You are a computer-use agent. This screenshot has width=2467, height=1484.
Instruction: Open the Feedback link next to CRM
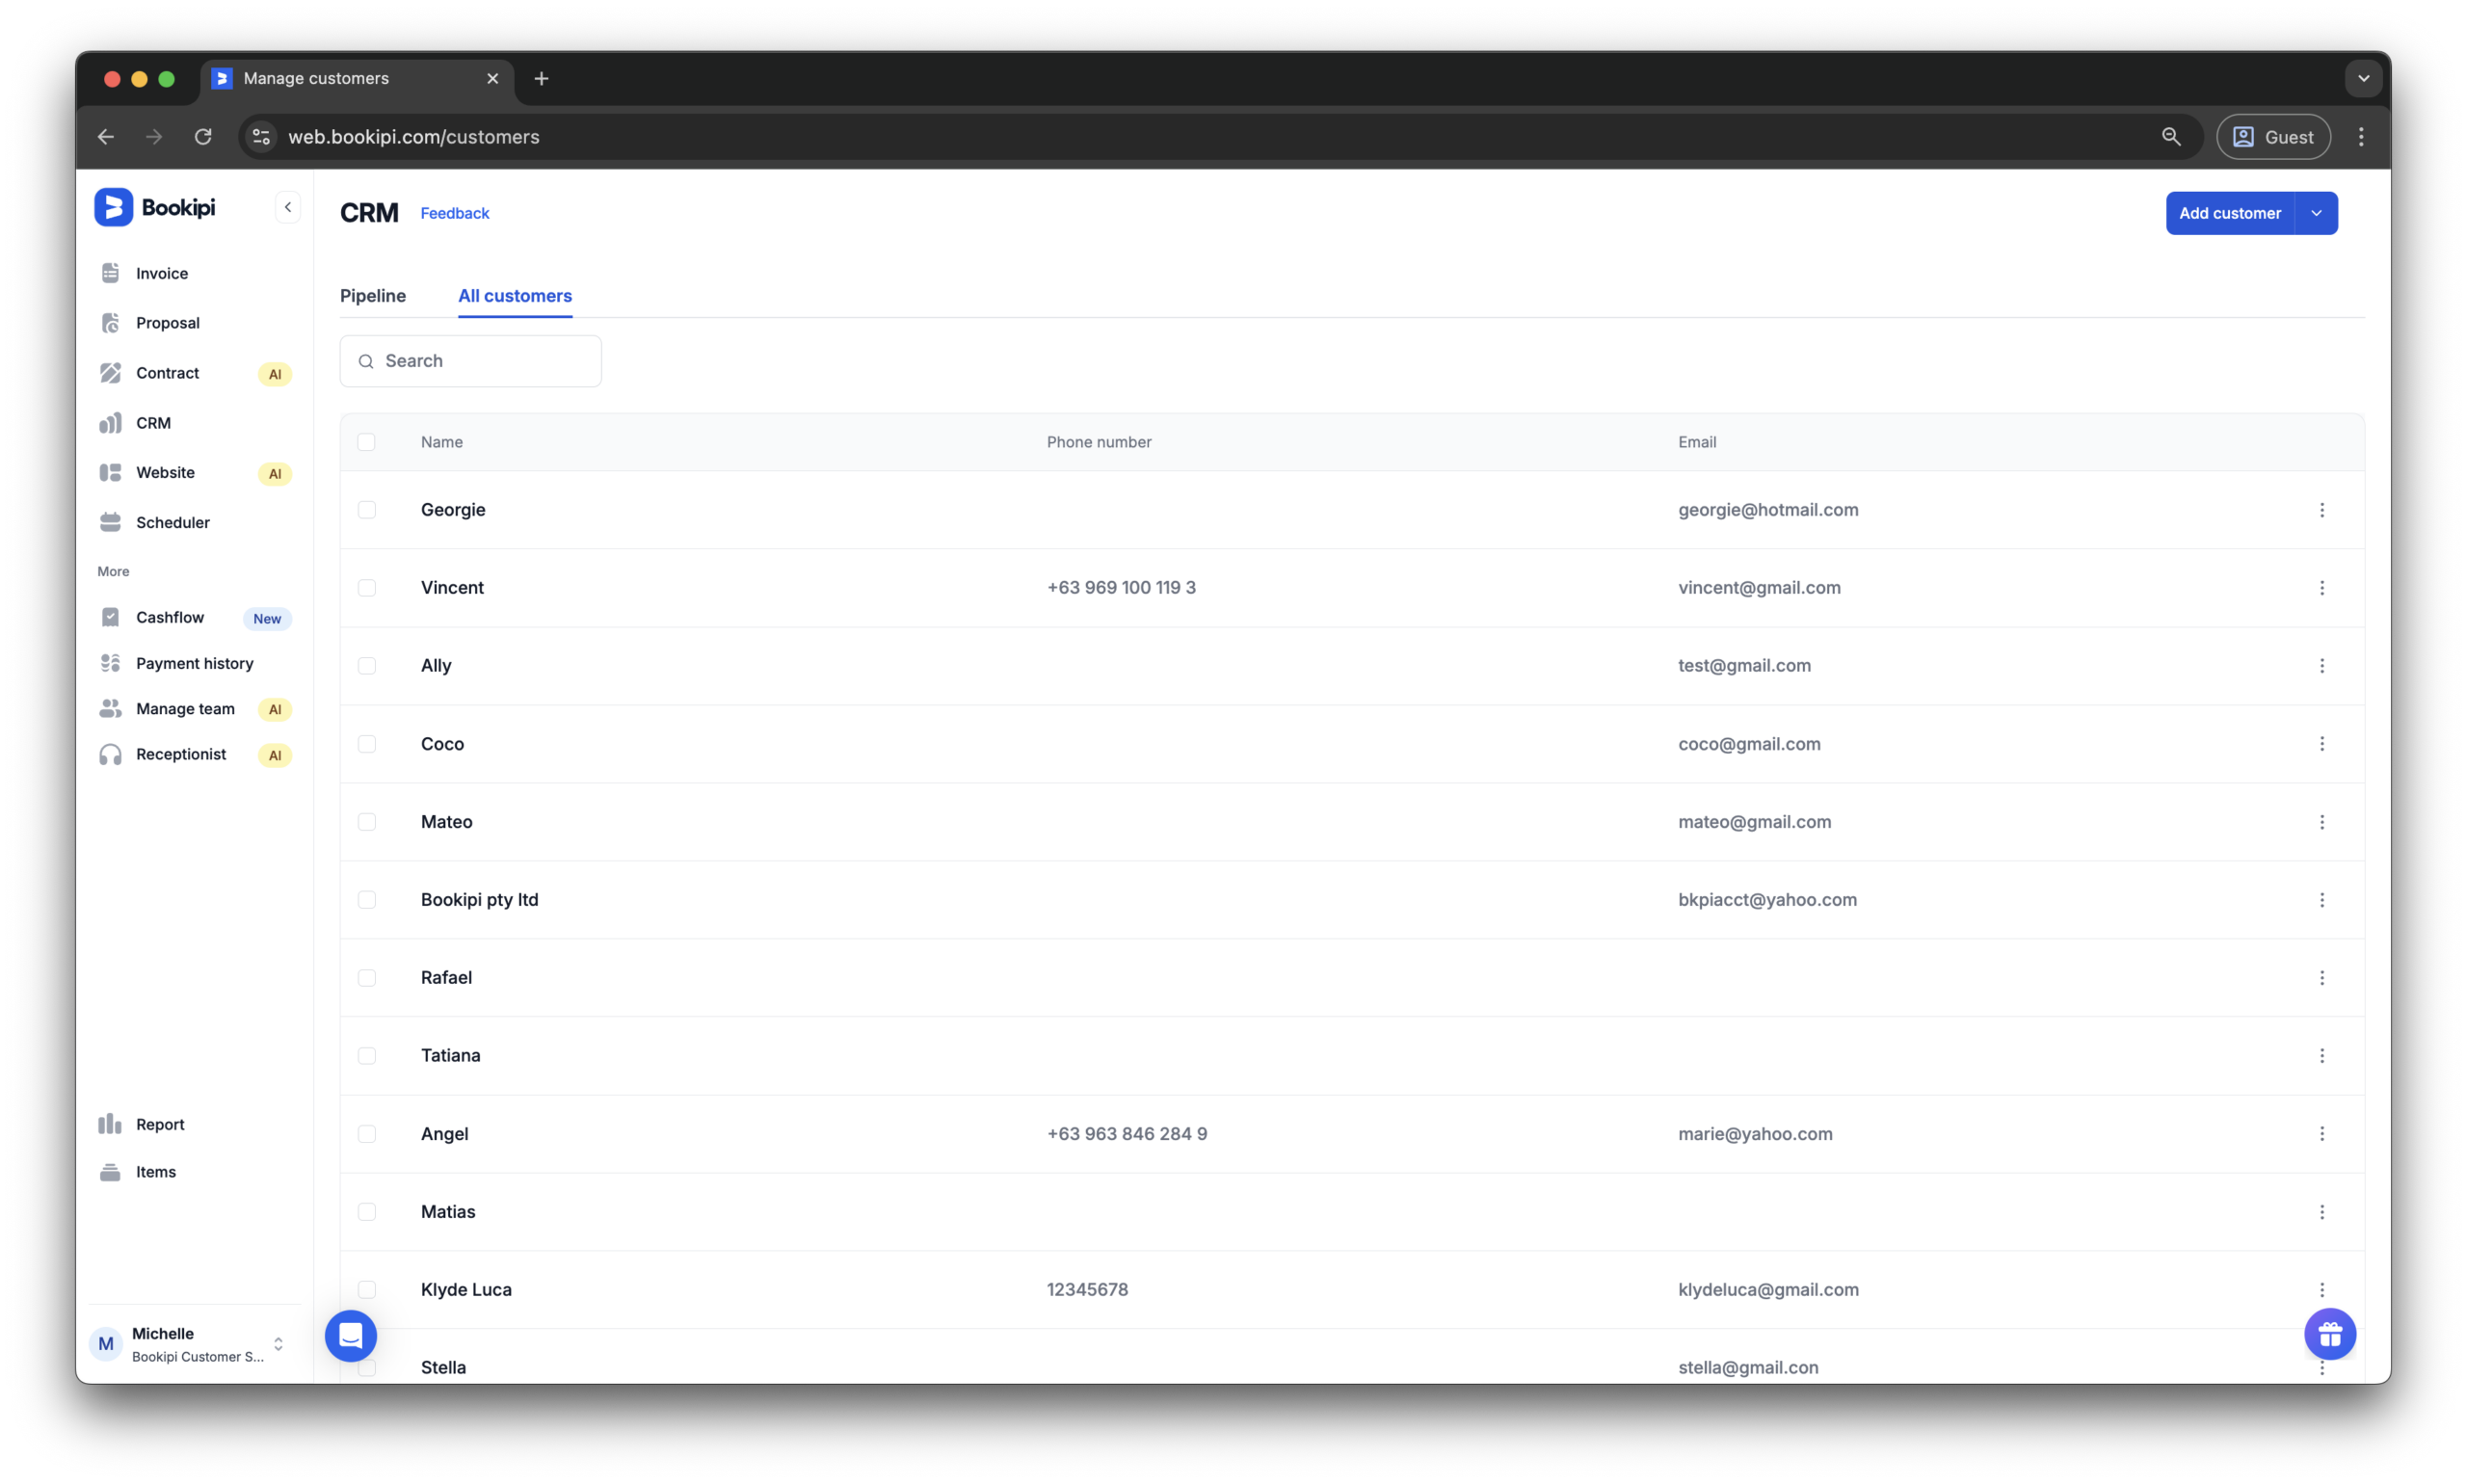click(x=454, y=212)
